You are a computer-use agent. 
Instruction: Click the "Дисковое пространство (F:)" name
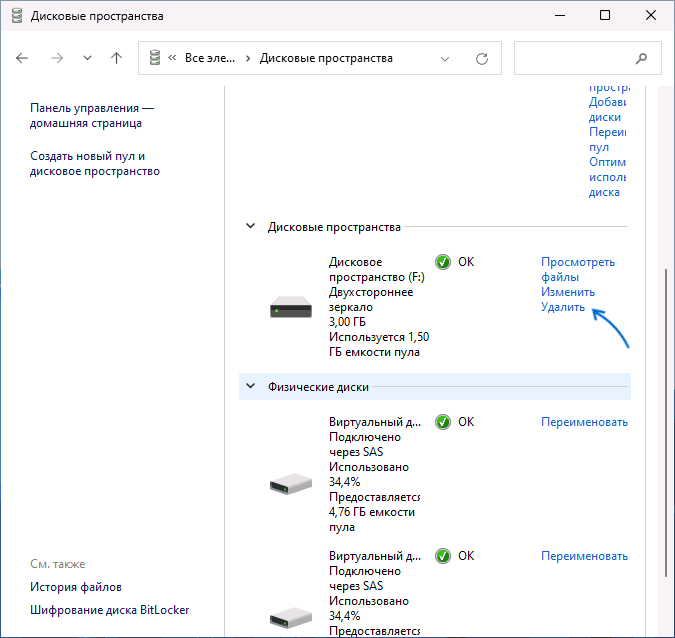(377, 269)
